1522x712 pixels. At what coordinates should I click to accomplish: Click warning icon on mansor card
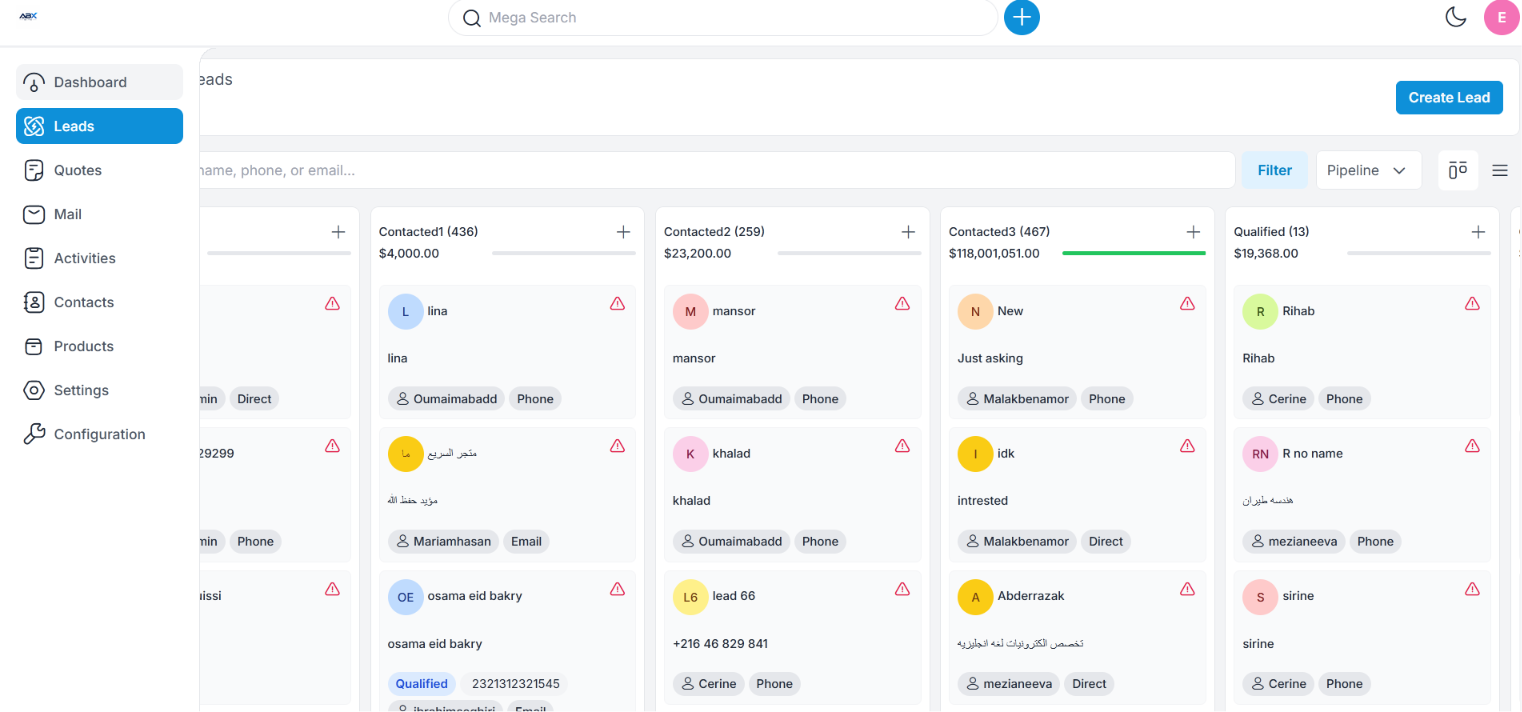902,303
